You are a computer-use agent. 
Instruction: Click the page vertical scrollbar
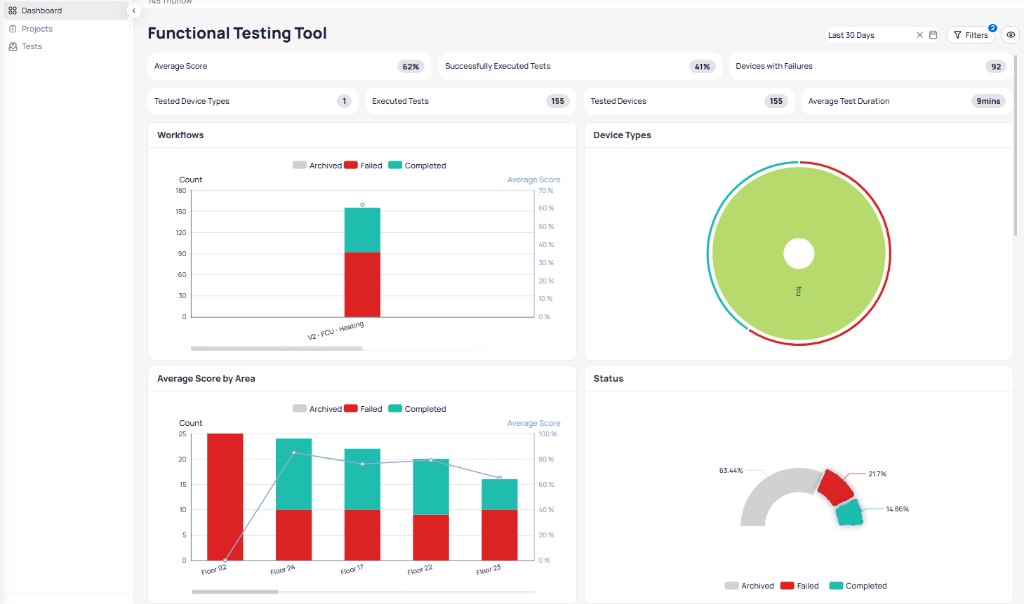(x=1016, y=144)
